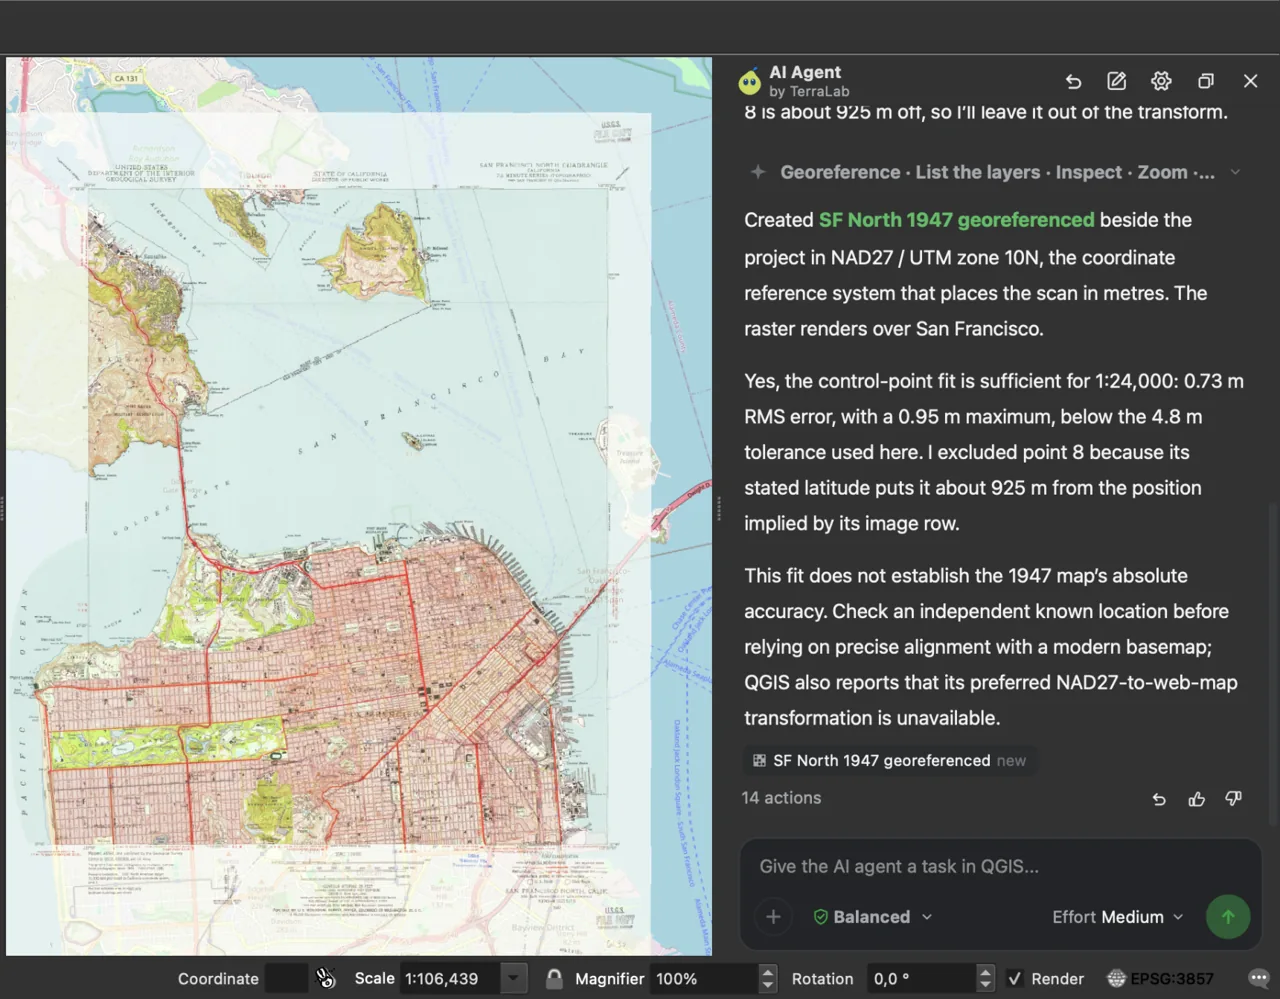Toggle the Render checkbox
This screenshot has width=1280, height=999.
pyautogui.click(x=1014, y=979)
